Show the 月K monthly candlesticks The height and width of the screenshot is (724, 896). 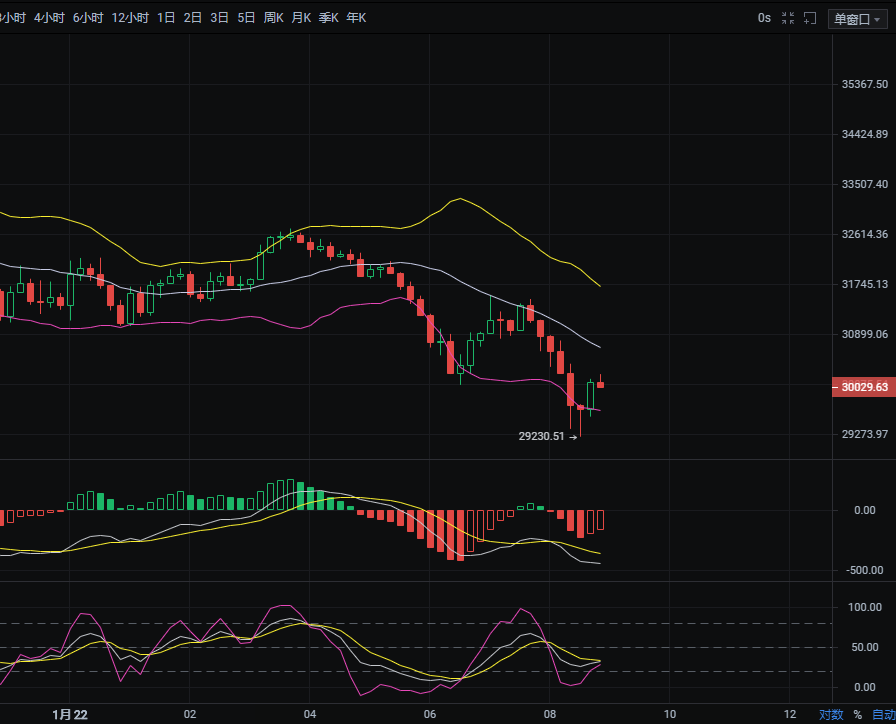point(301,18)
